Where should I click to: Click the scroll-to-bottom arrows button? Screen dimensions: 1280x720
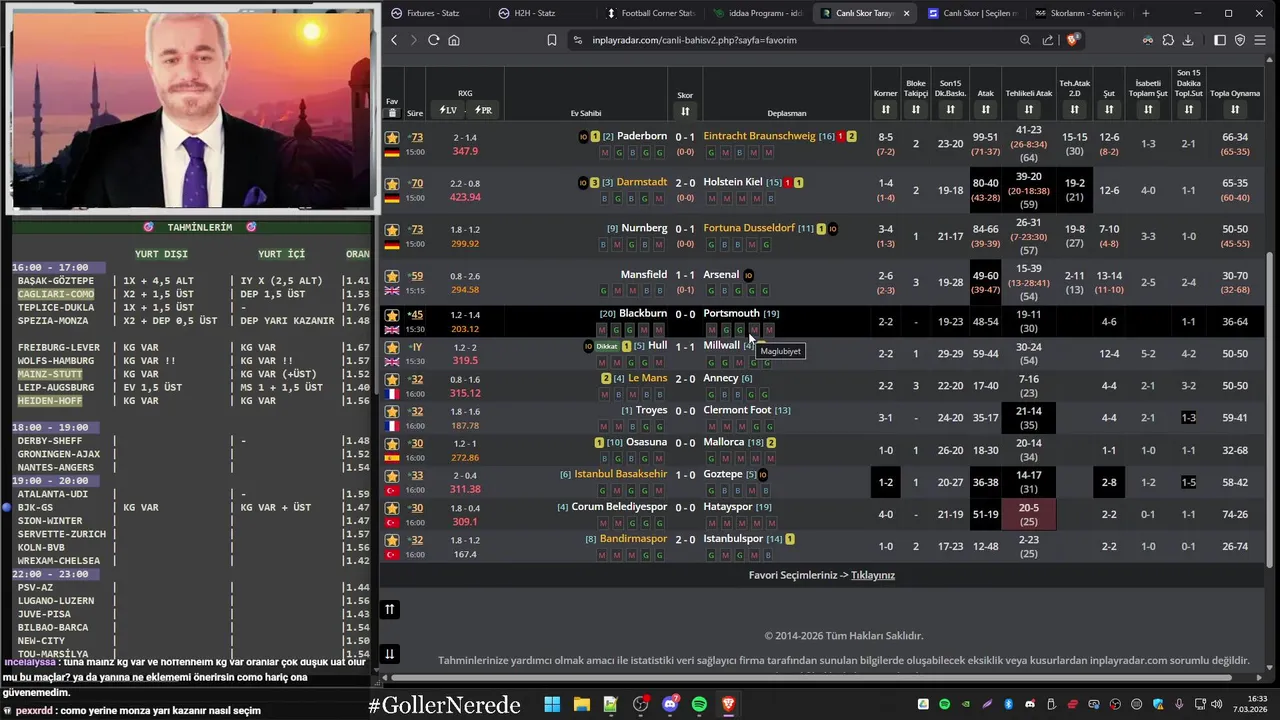click(x=390, y=654)
